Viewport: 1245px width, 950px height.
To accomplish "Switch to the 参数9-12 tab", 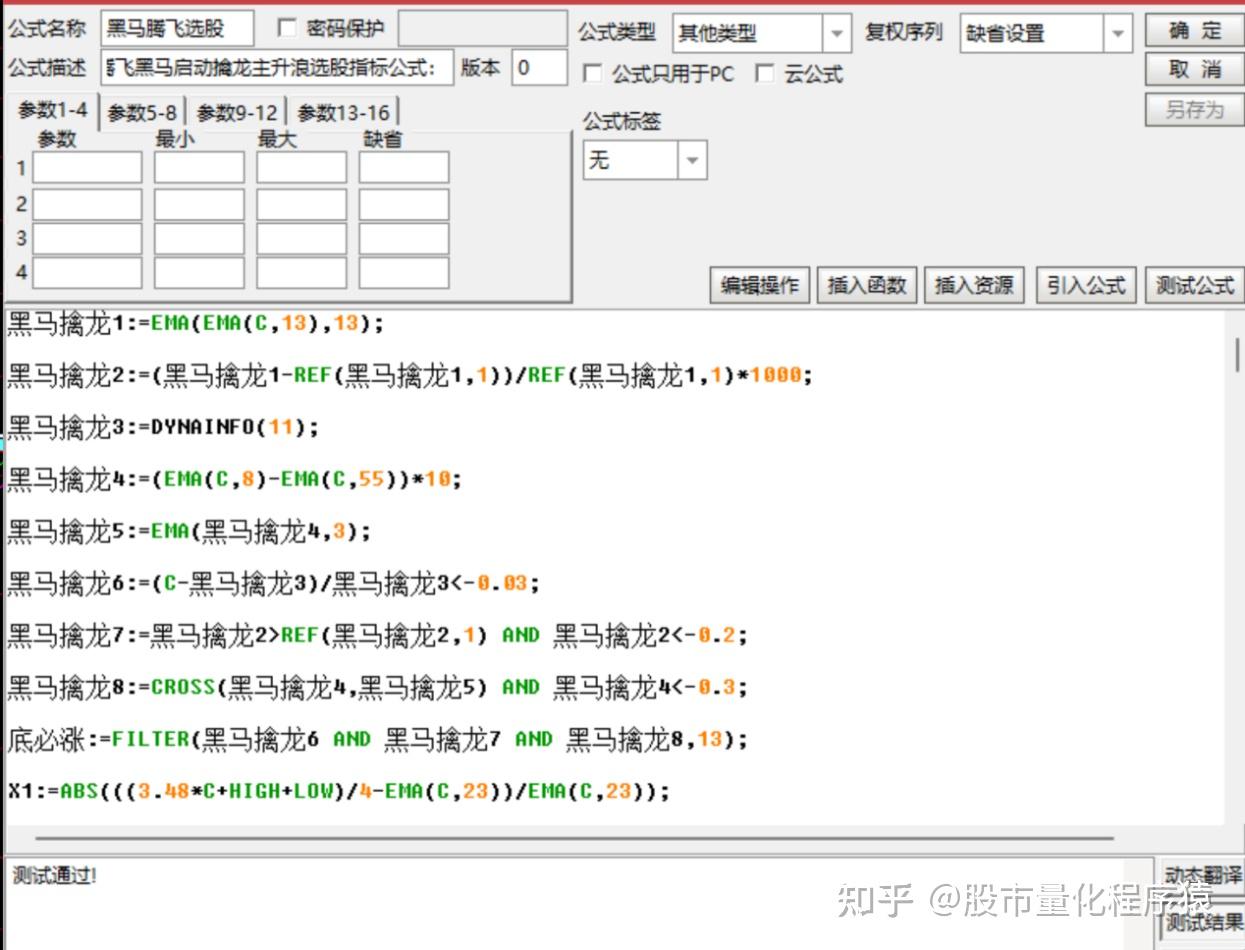I will [x=237, y=113].
